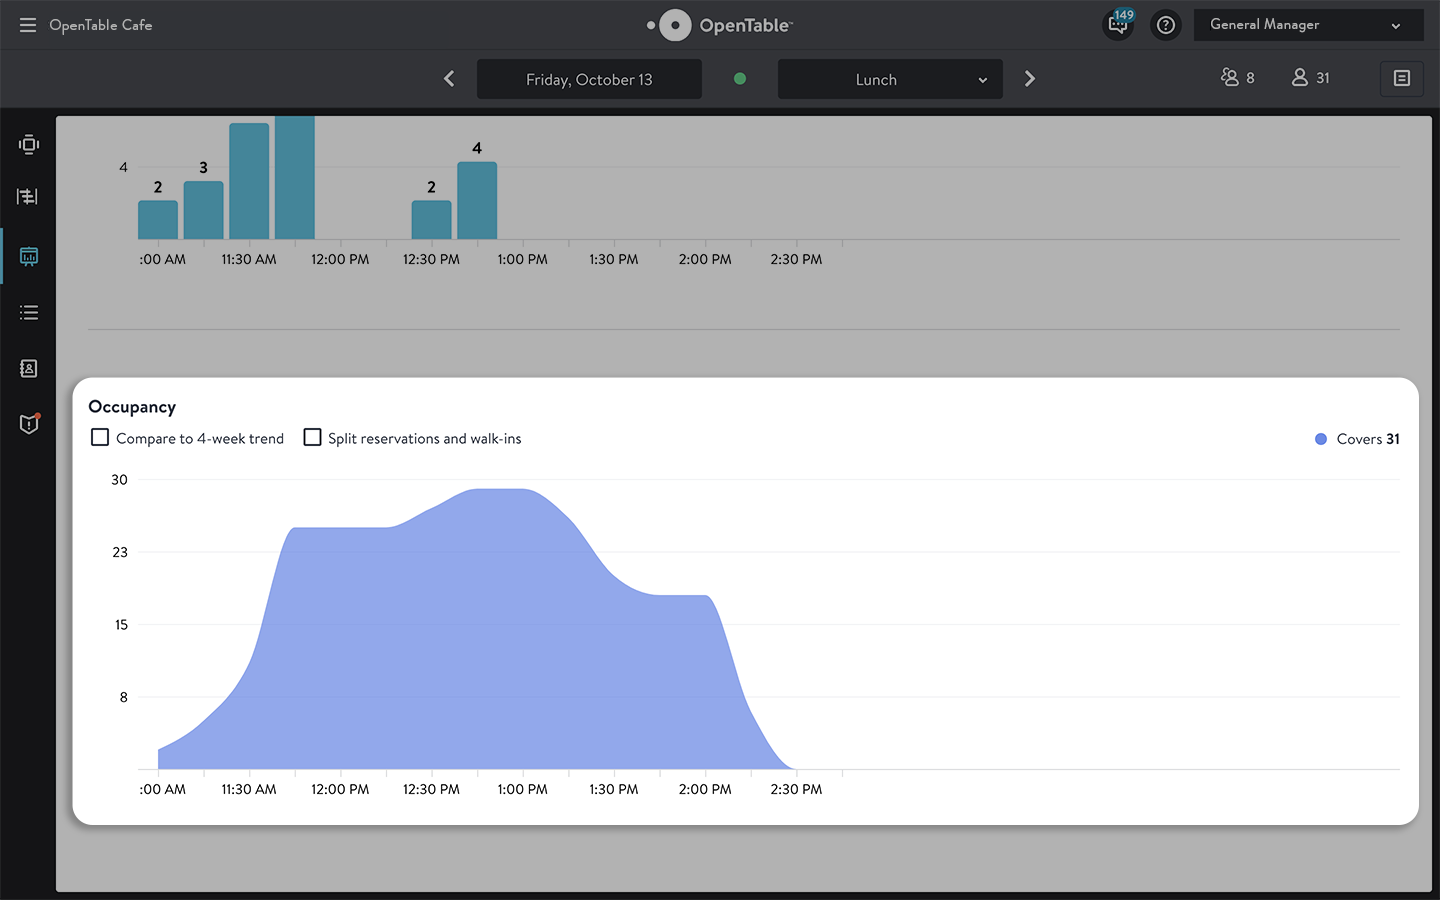1440x900 pixels.
Task: Open the messages icon showing 149
Action: pos(1119,24)
